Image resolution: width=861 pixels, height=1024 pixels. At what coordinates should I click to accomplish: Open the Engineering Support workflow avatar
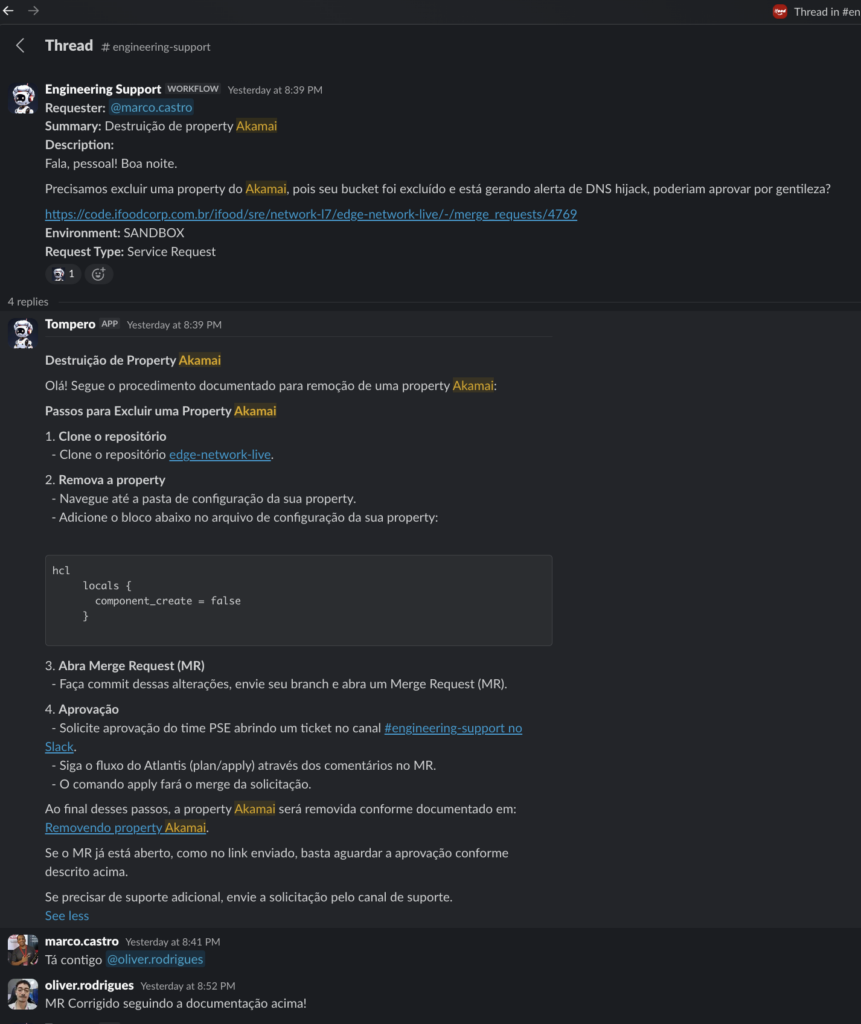(x=23, y=99)
